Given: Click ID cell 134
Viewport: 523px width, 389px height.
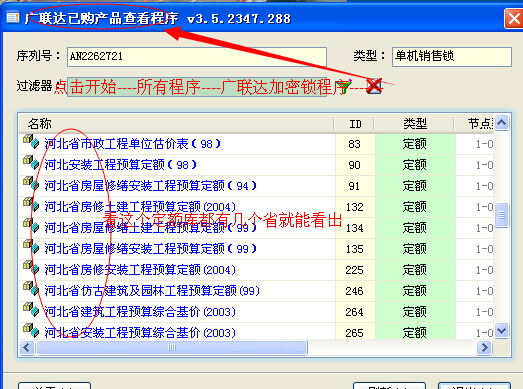Looking at the screenshot, I should click(355, 228).
